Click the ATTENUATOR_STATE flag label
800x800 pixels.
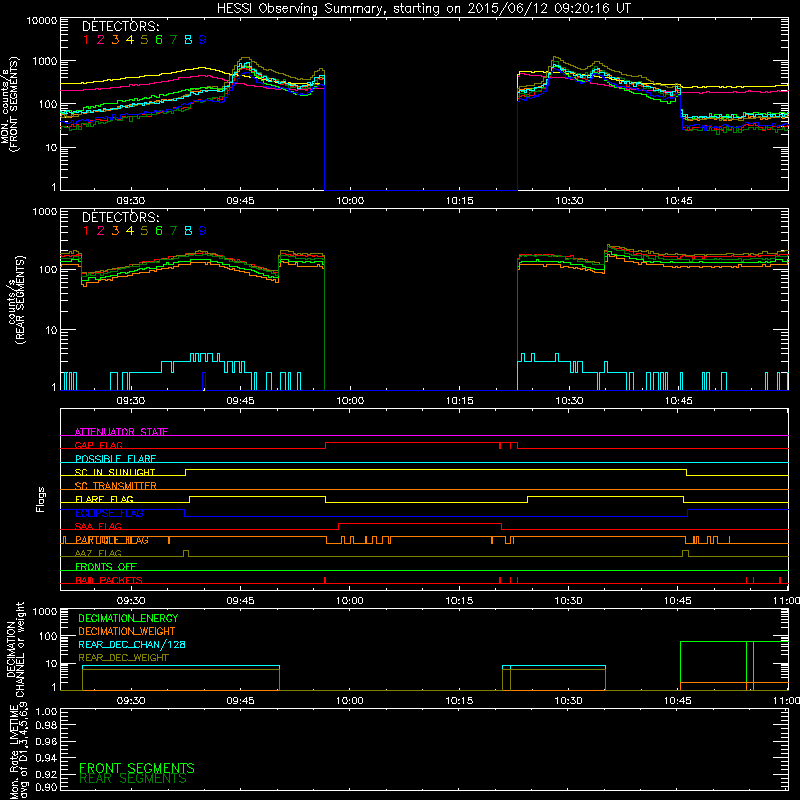pos(121,432)
